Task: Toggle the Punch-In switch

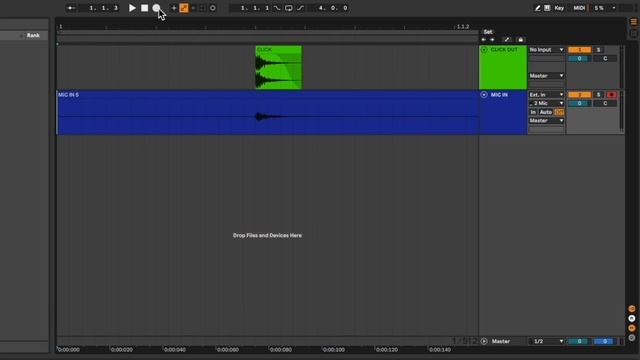Action: (x=277, y=8)
